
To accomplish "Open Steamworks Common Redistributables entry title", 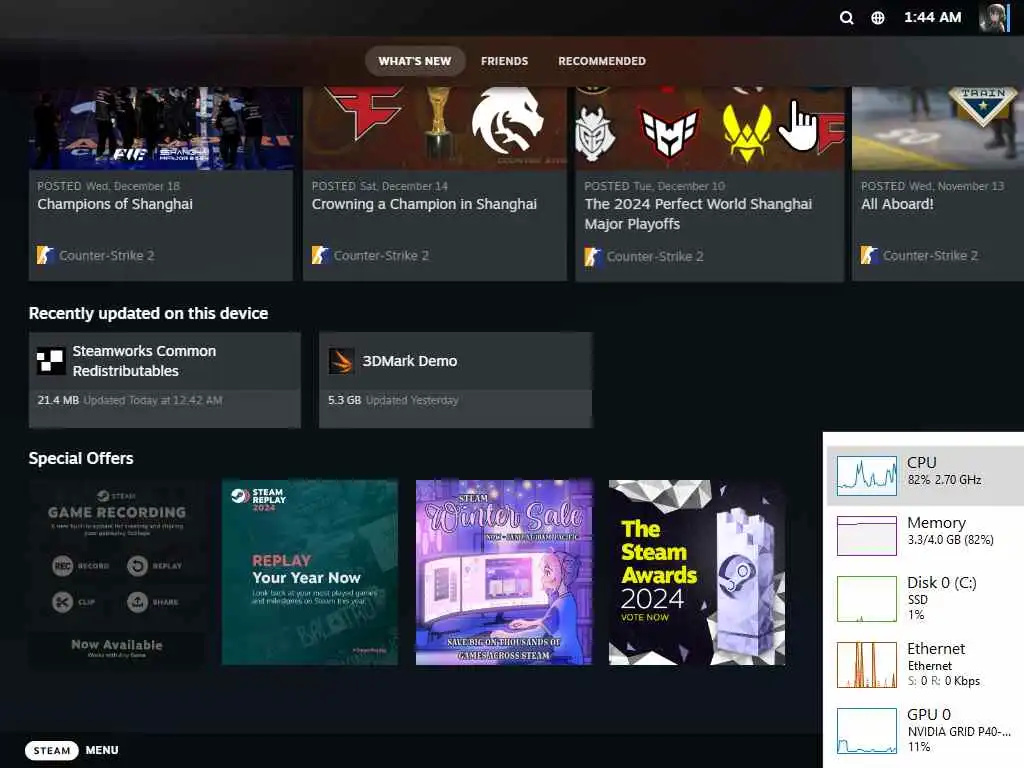I will point(144,360).
